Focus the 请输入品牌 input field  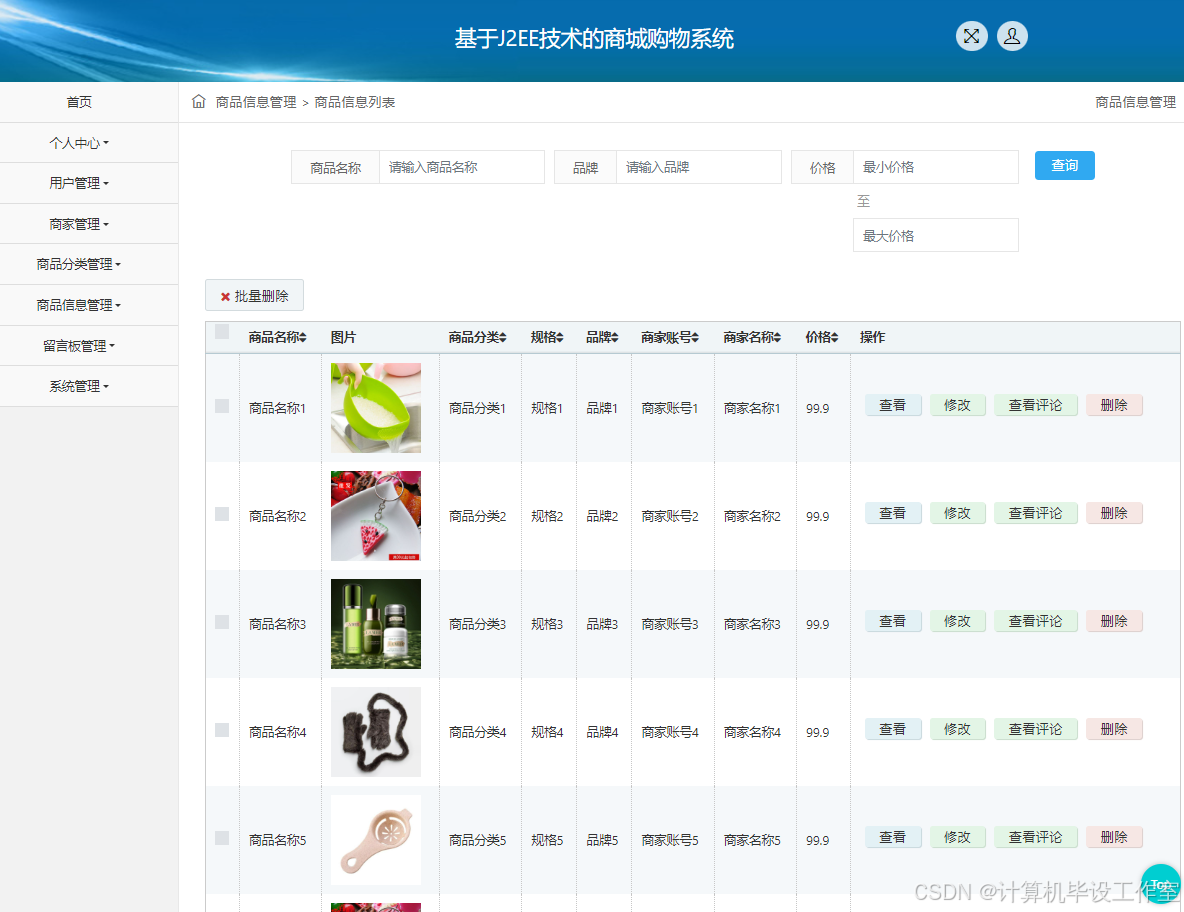pyautogui.click(x=698, y=167)
